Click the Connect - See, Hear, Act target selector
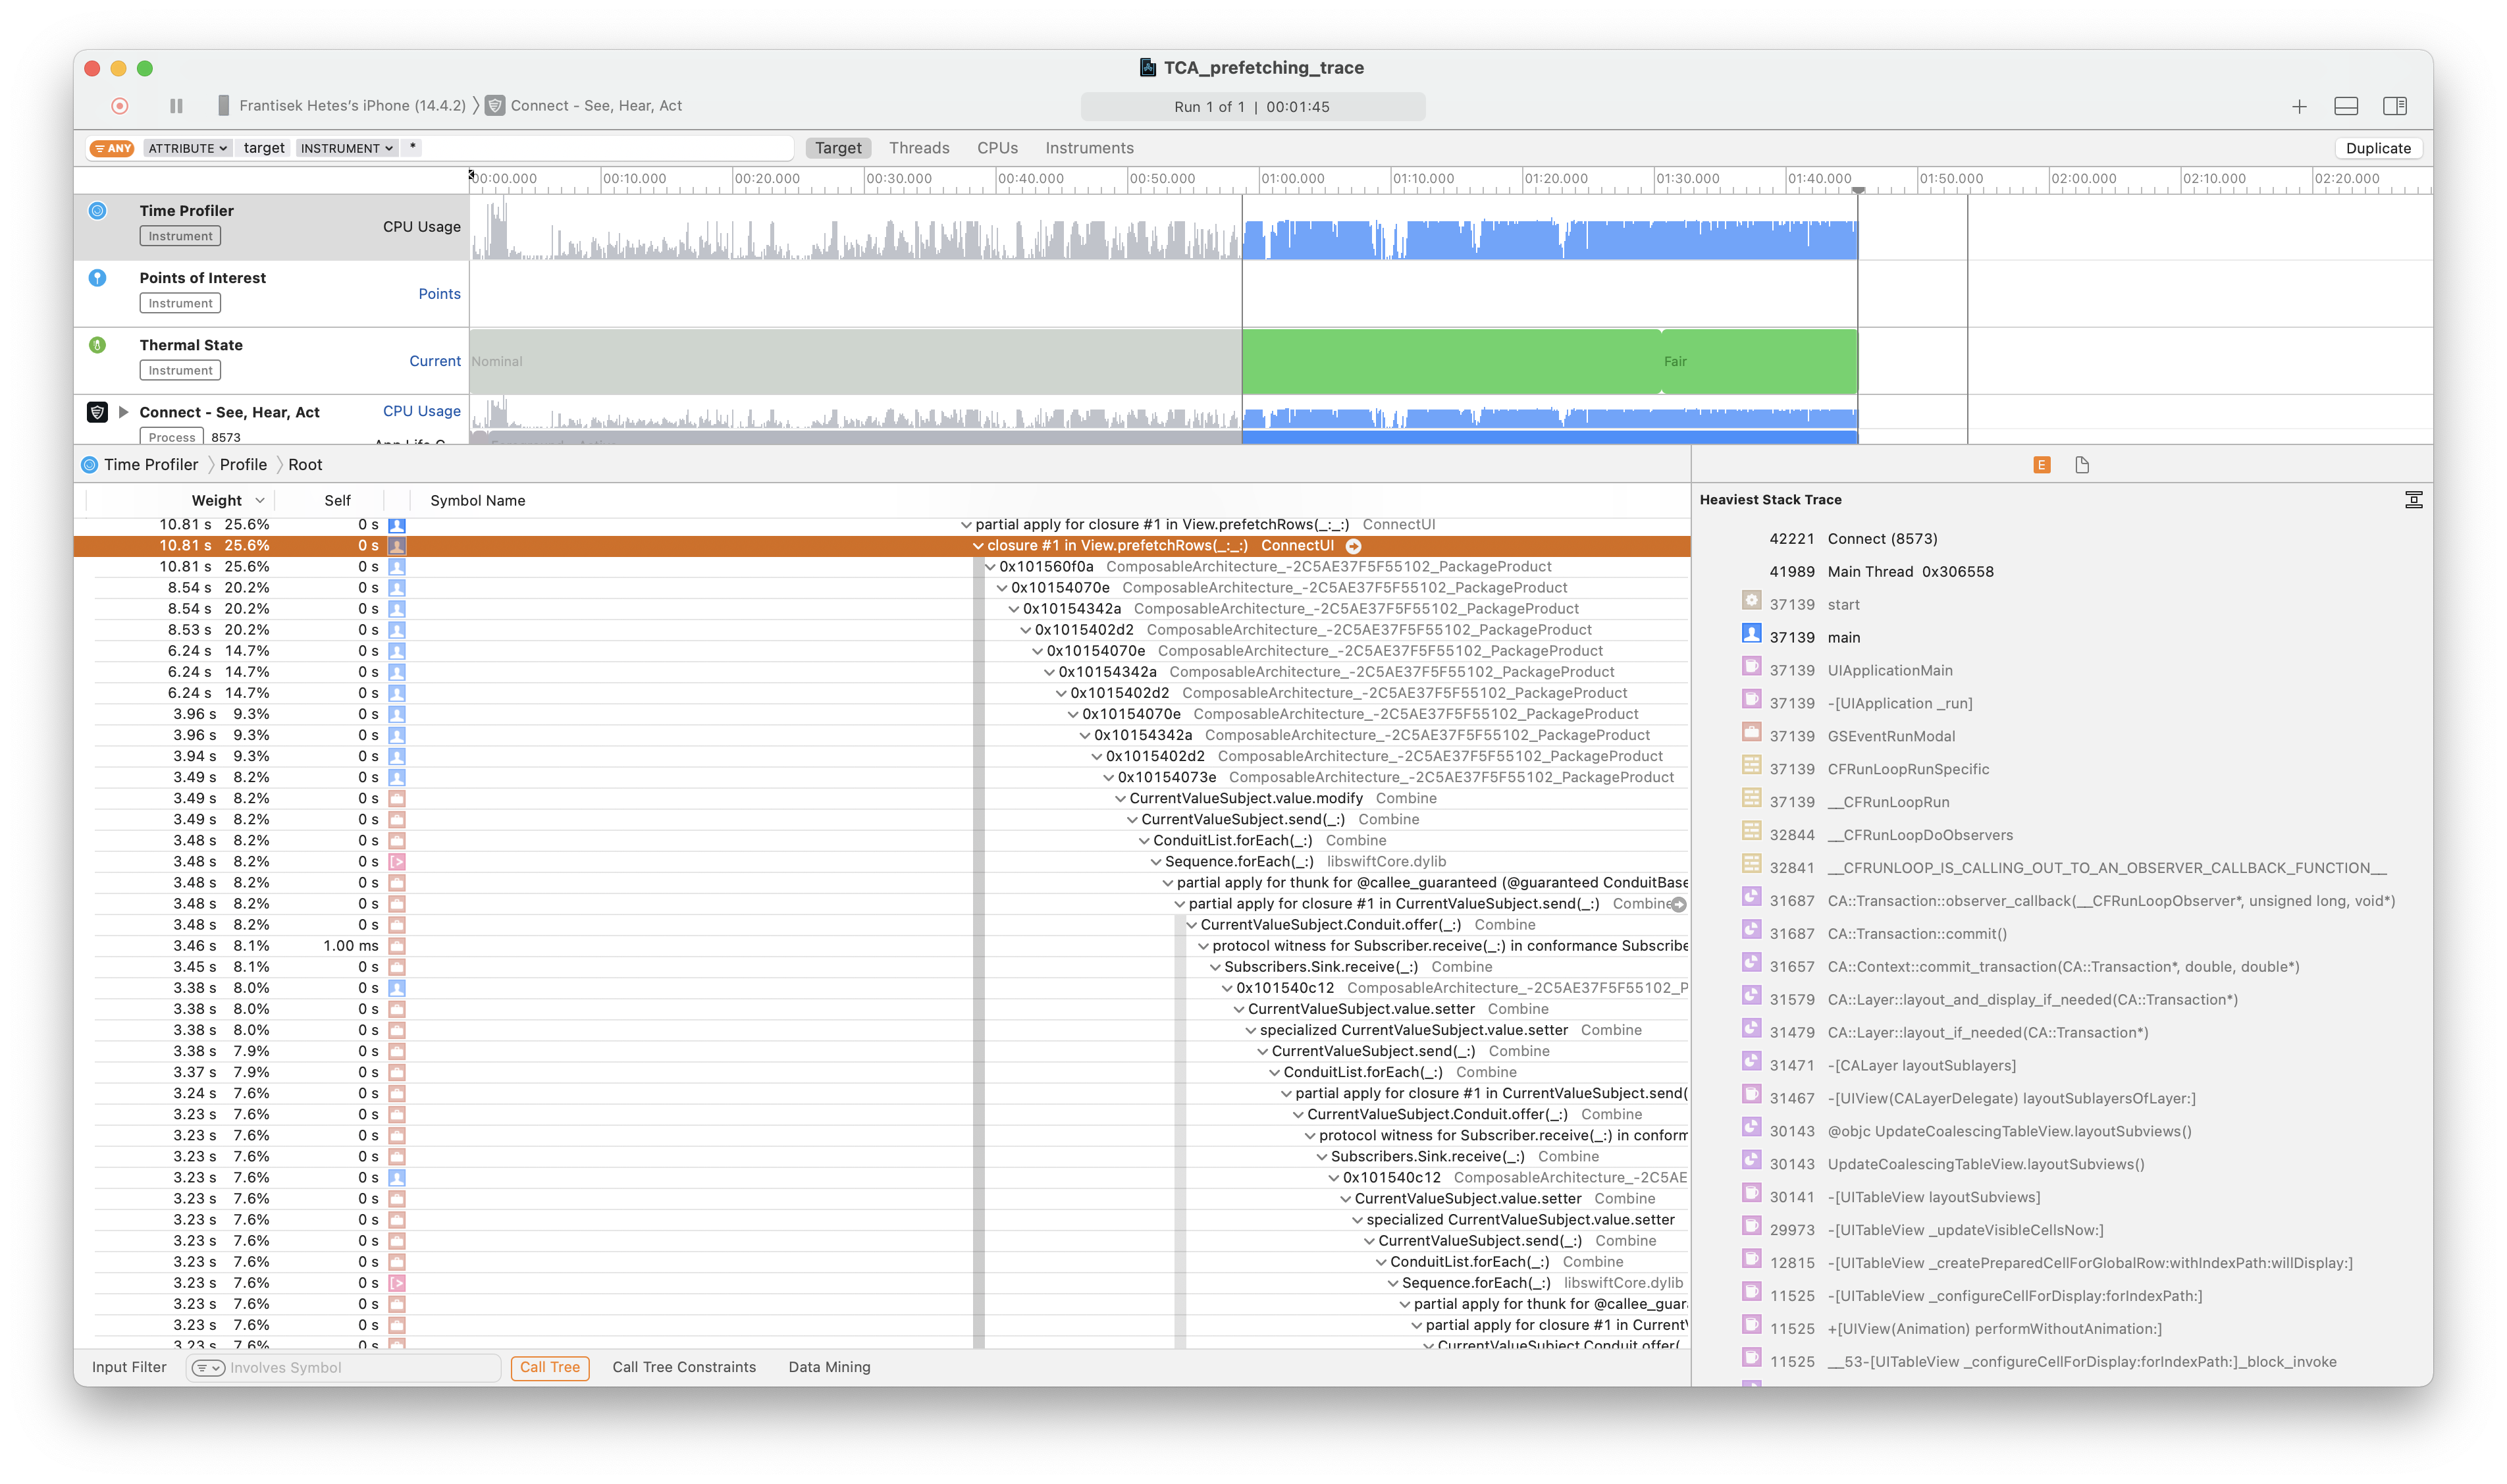2507x1484 pixels. pos(584,105)
